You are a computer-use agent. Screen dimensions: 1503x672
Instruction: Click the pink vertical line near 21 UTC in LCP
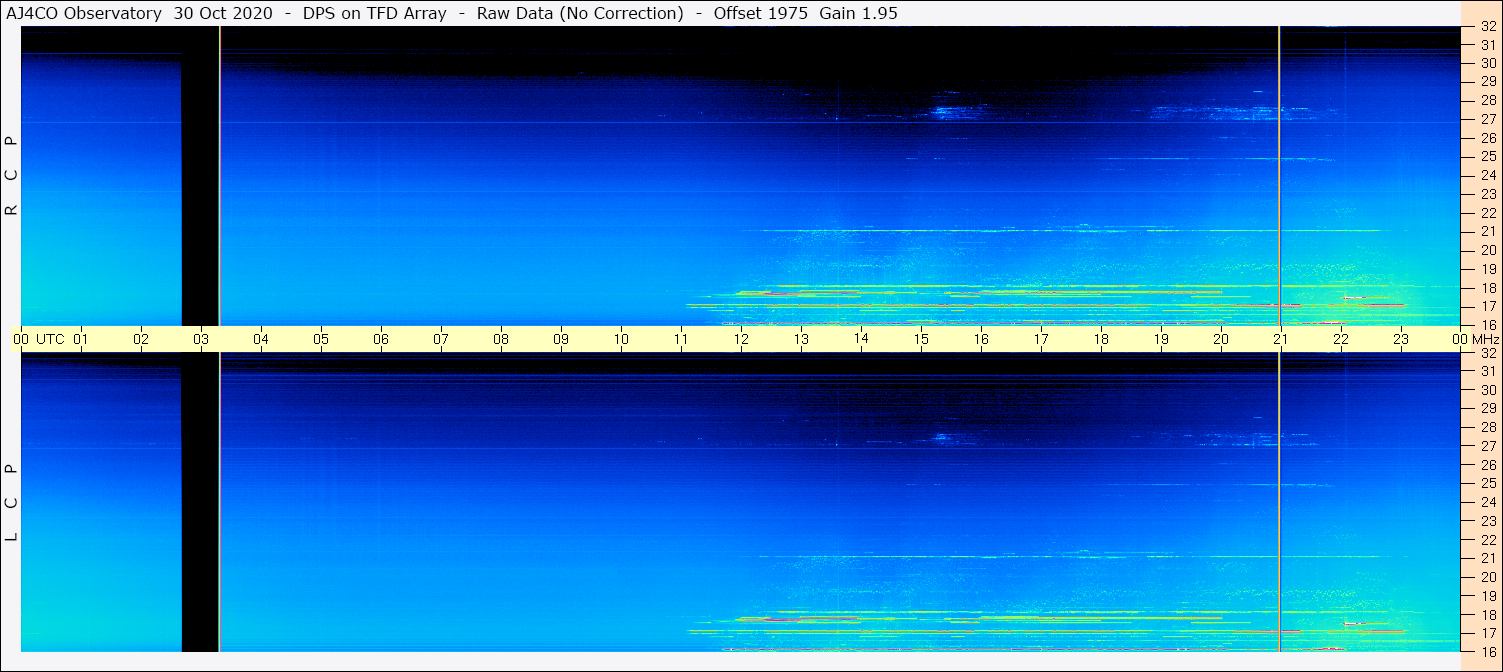1279,503
